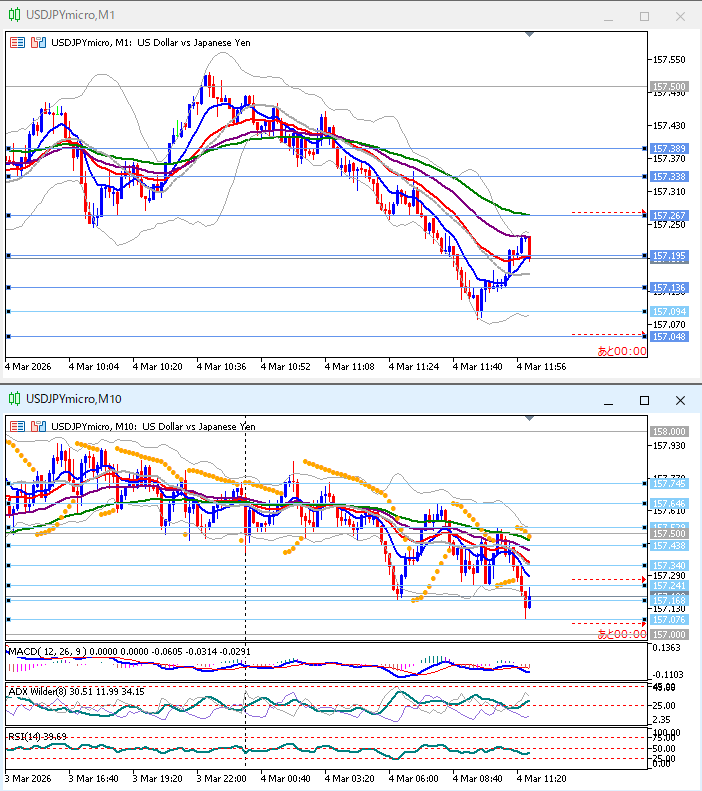Maximize the USDJPYmicro,M1 chart window

pos(644,16)
